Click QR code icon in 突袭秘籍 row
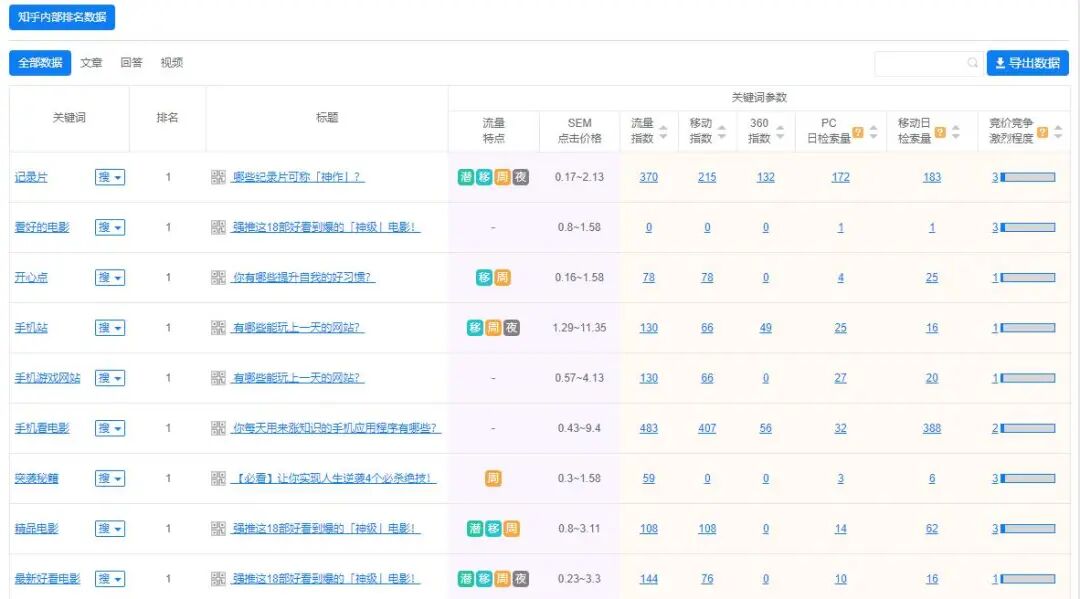 [x=218, y=479]
